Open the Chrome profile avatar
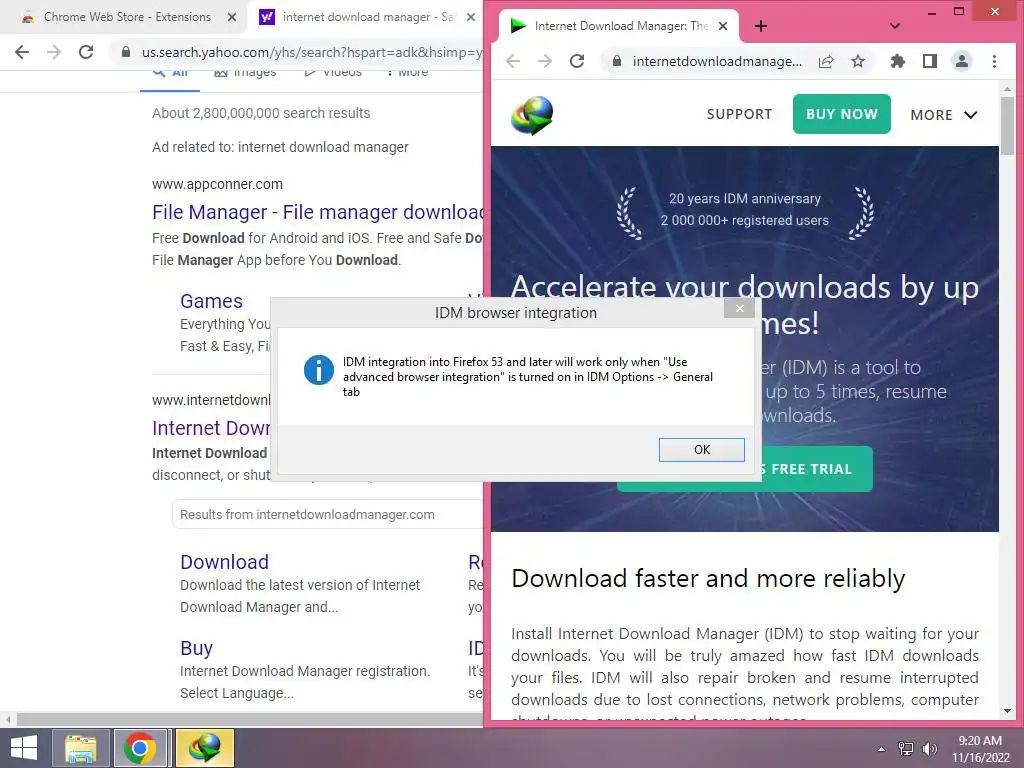Viewport: 1024px width, 768px height. pos(961,61)
